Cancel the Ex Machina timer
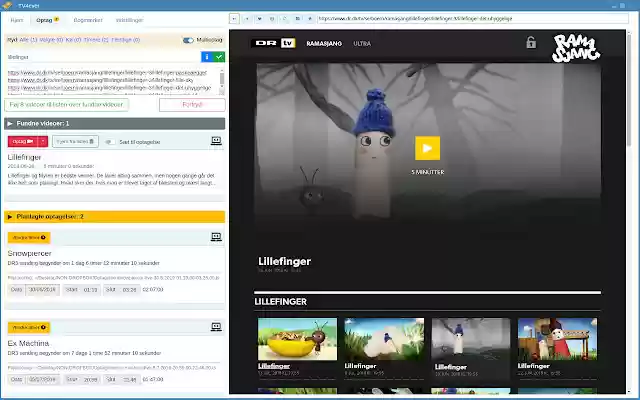 coord(29,327)
